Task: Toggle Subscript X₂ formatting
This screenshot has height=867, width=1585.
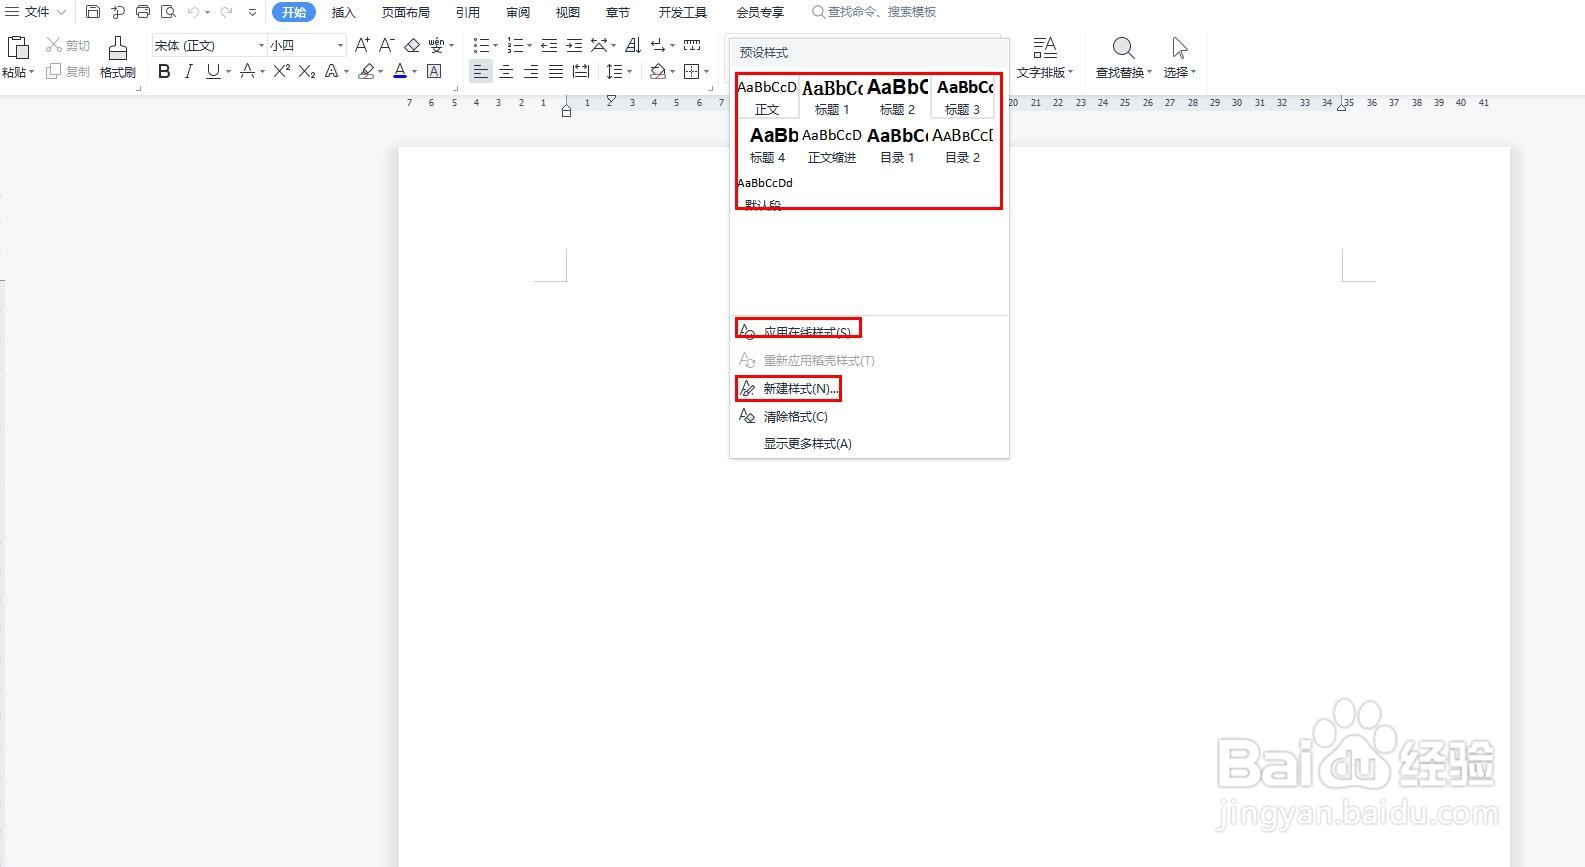Action: click(307, 71)
